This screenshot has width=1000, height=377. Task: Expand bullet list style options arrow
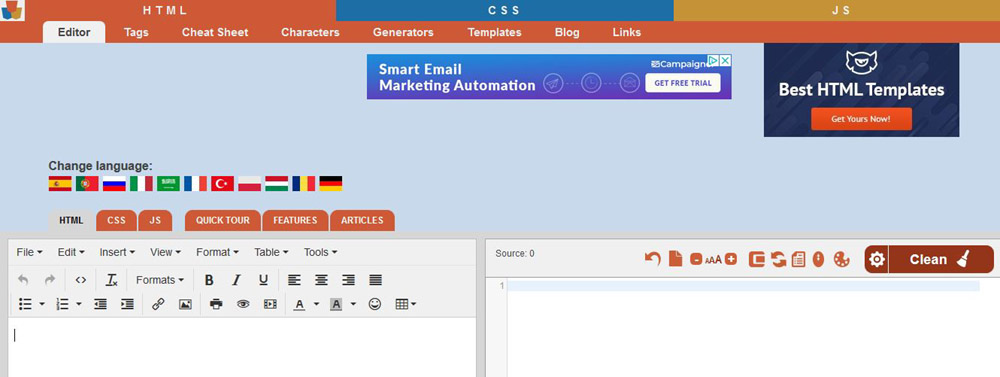(42, 304)
